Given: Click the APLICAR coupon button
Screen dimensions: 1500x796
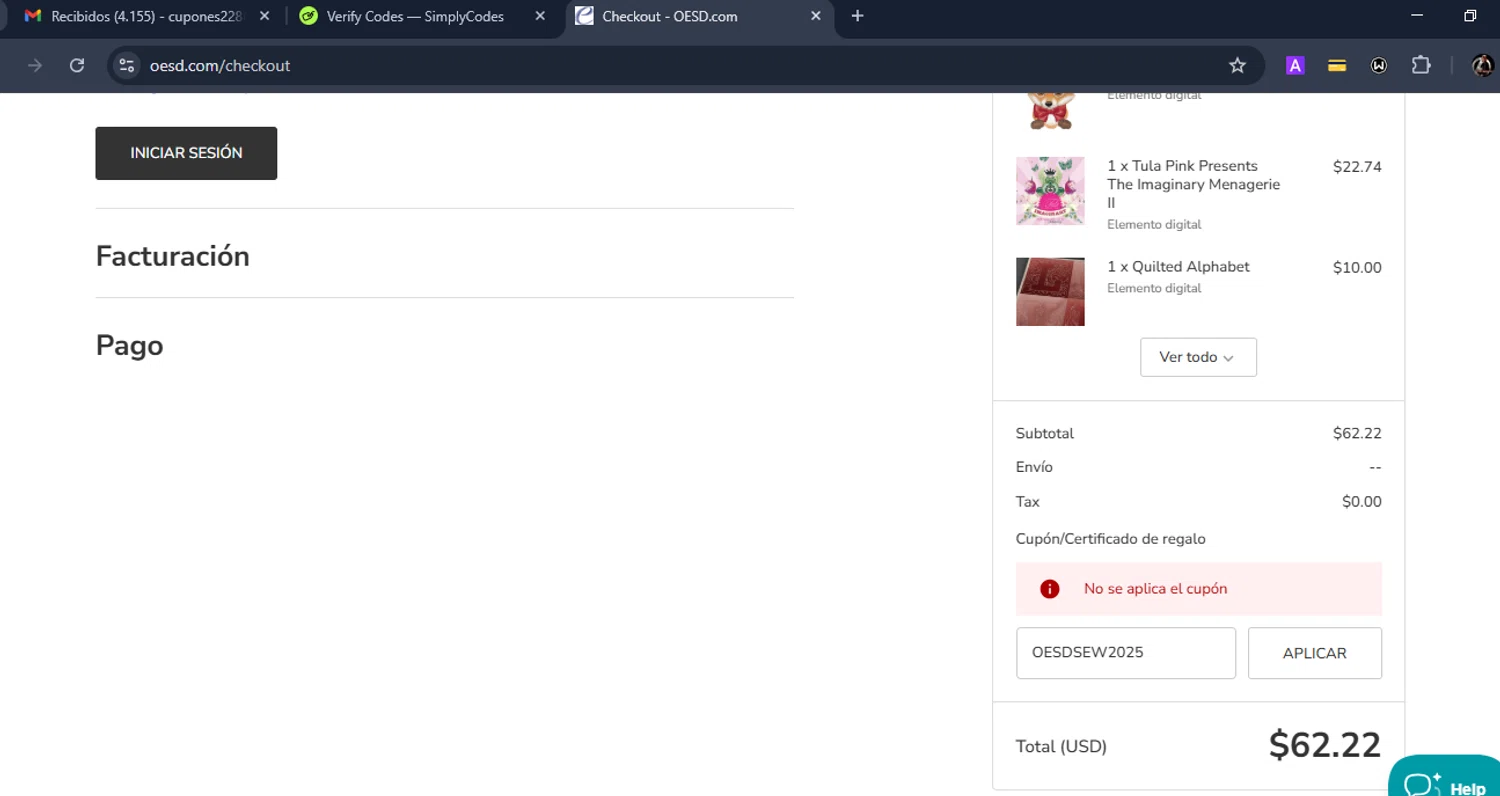Looking at the screenshot, I should (x=1314, y=653).
